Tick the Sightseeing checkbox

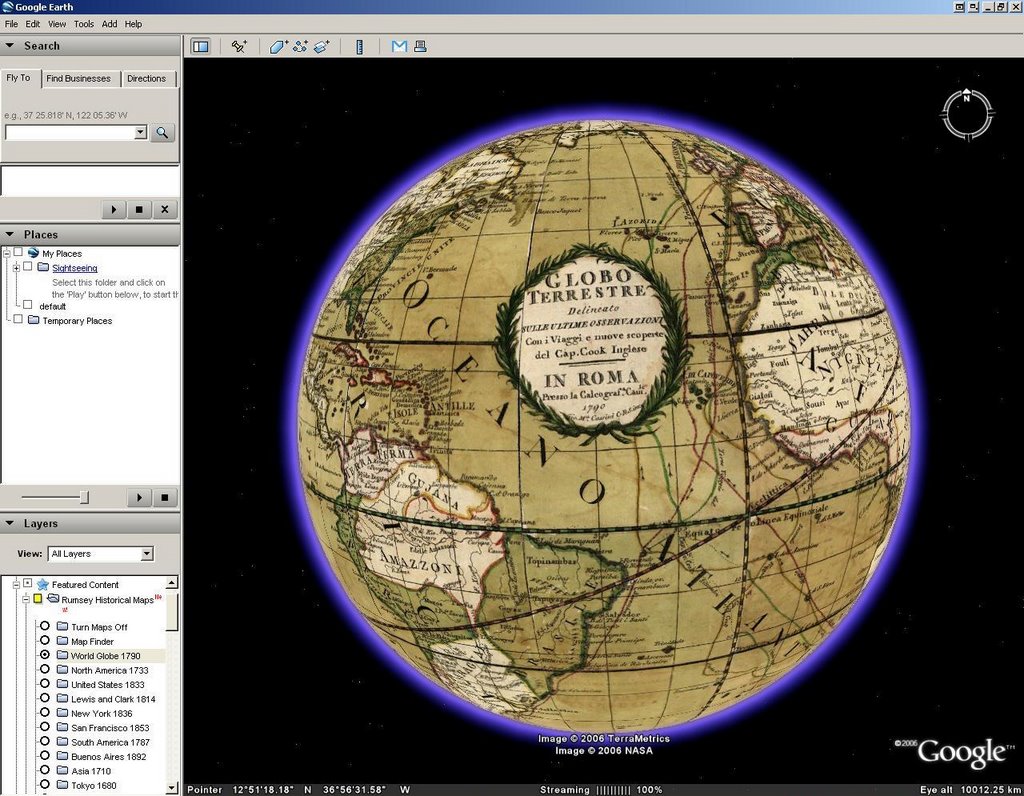[x=27, y=266]
